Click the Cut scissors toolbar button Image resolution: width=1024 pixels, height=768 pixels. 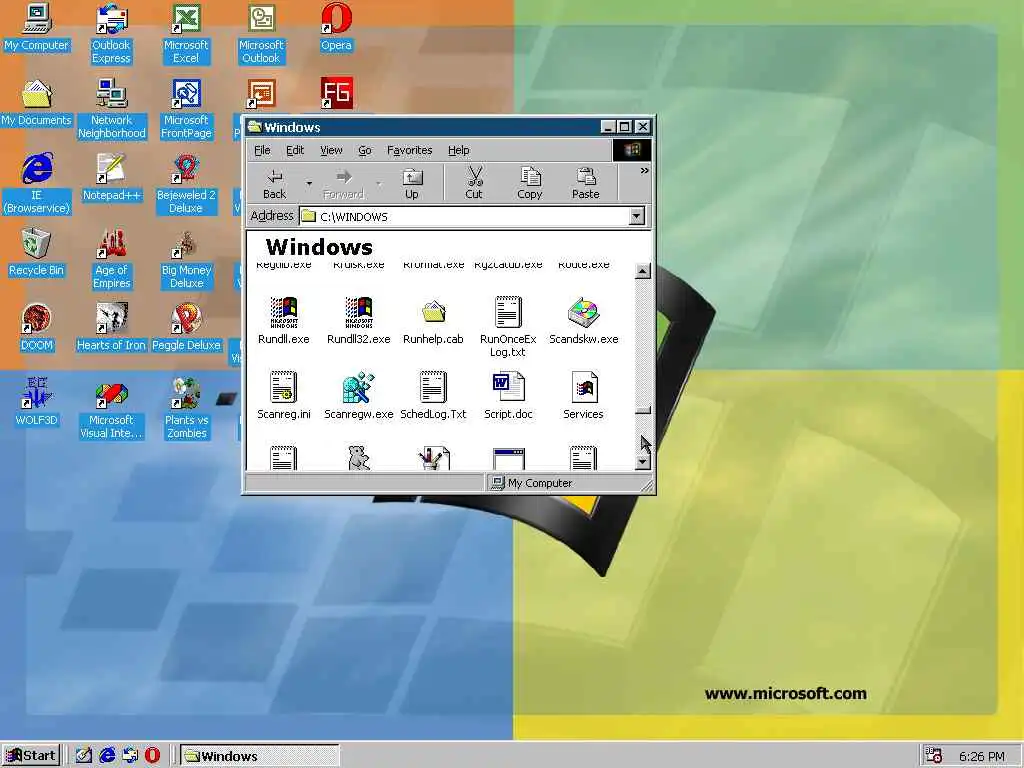[474, 183]
